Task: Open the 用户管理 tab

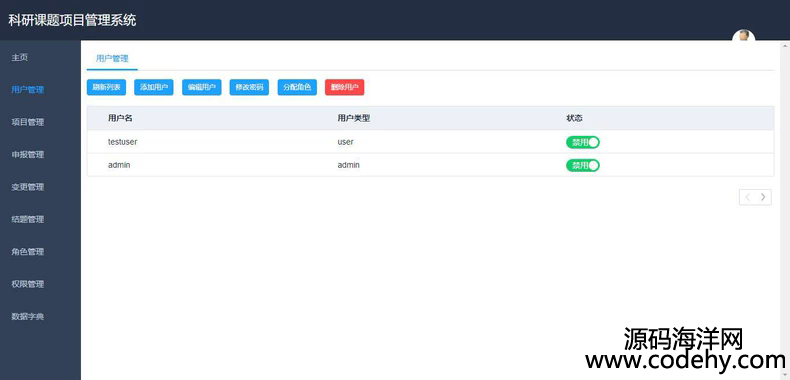Action: [x=112, y=58]
